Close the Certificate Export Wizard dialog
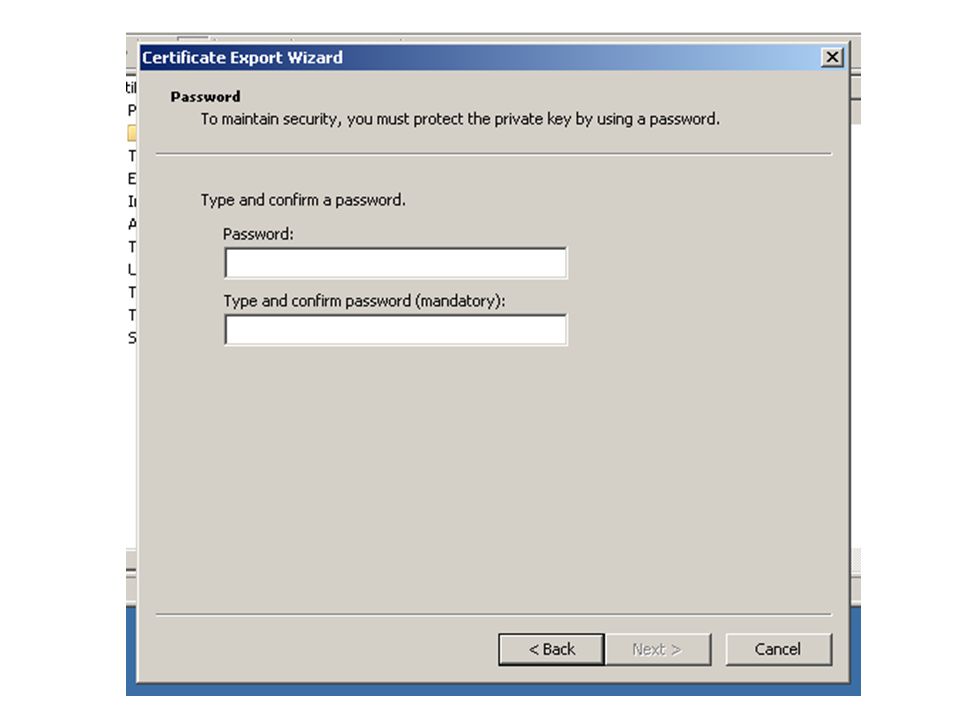This screenshot has width=960, height=720. [x=831, y=58]
